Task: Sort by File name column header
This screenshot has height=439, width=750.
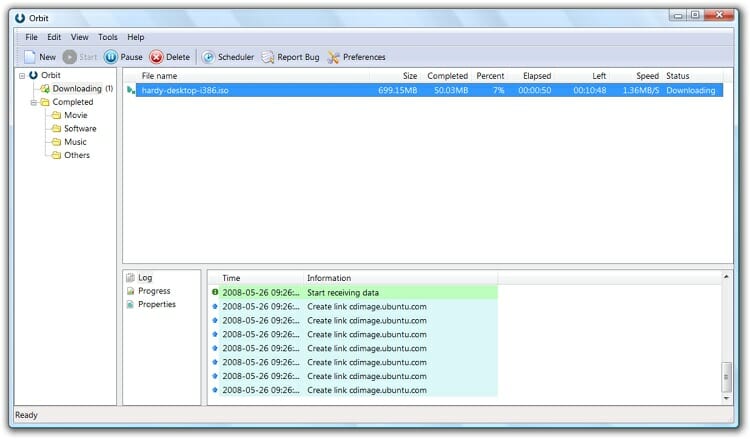Action: pyautogui.click(x=159, y=76)
